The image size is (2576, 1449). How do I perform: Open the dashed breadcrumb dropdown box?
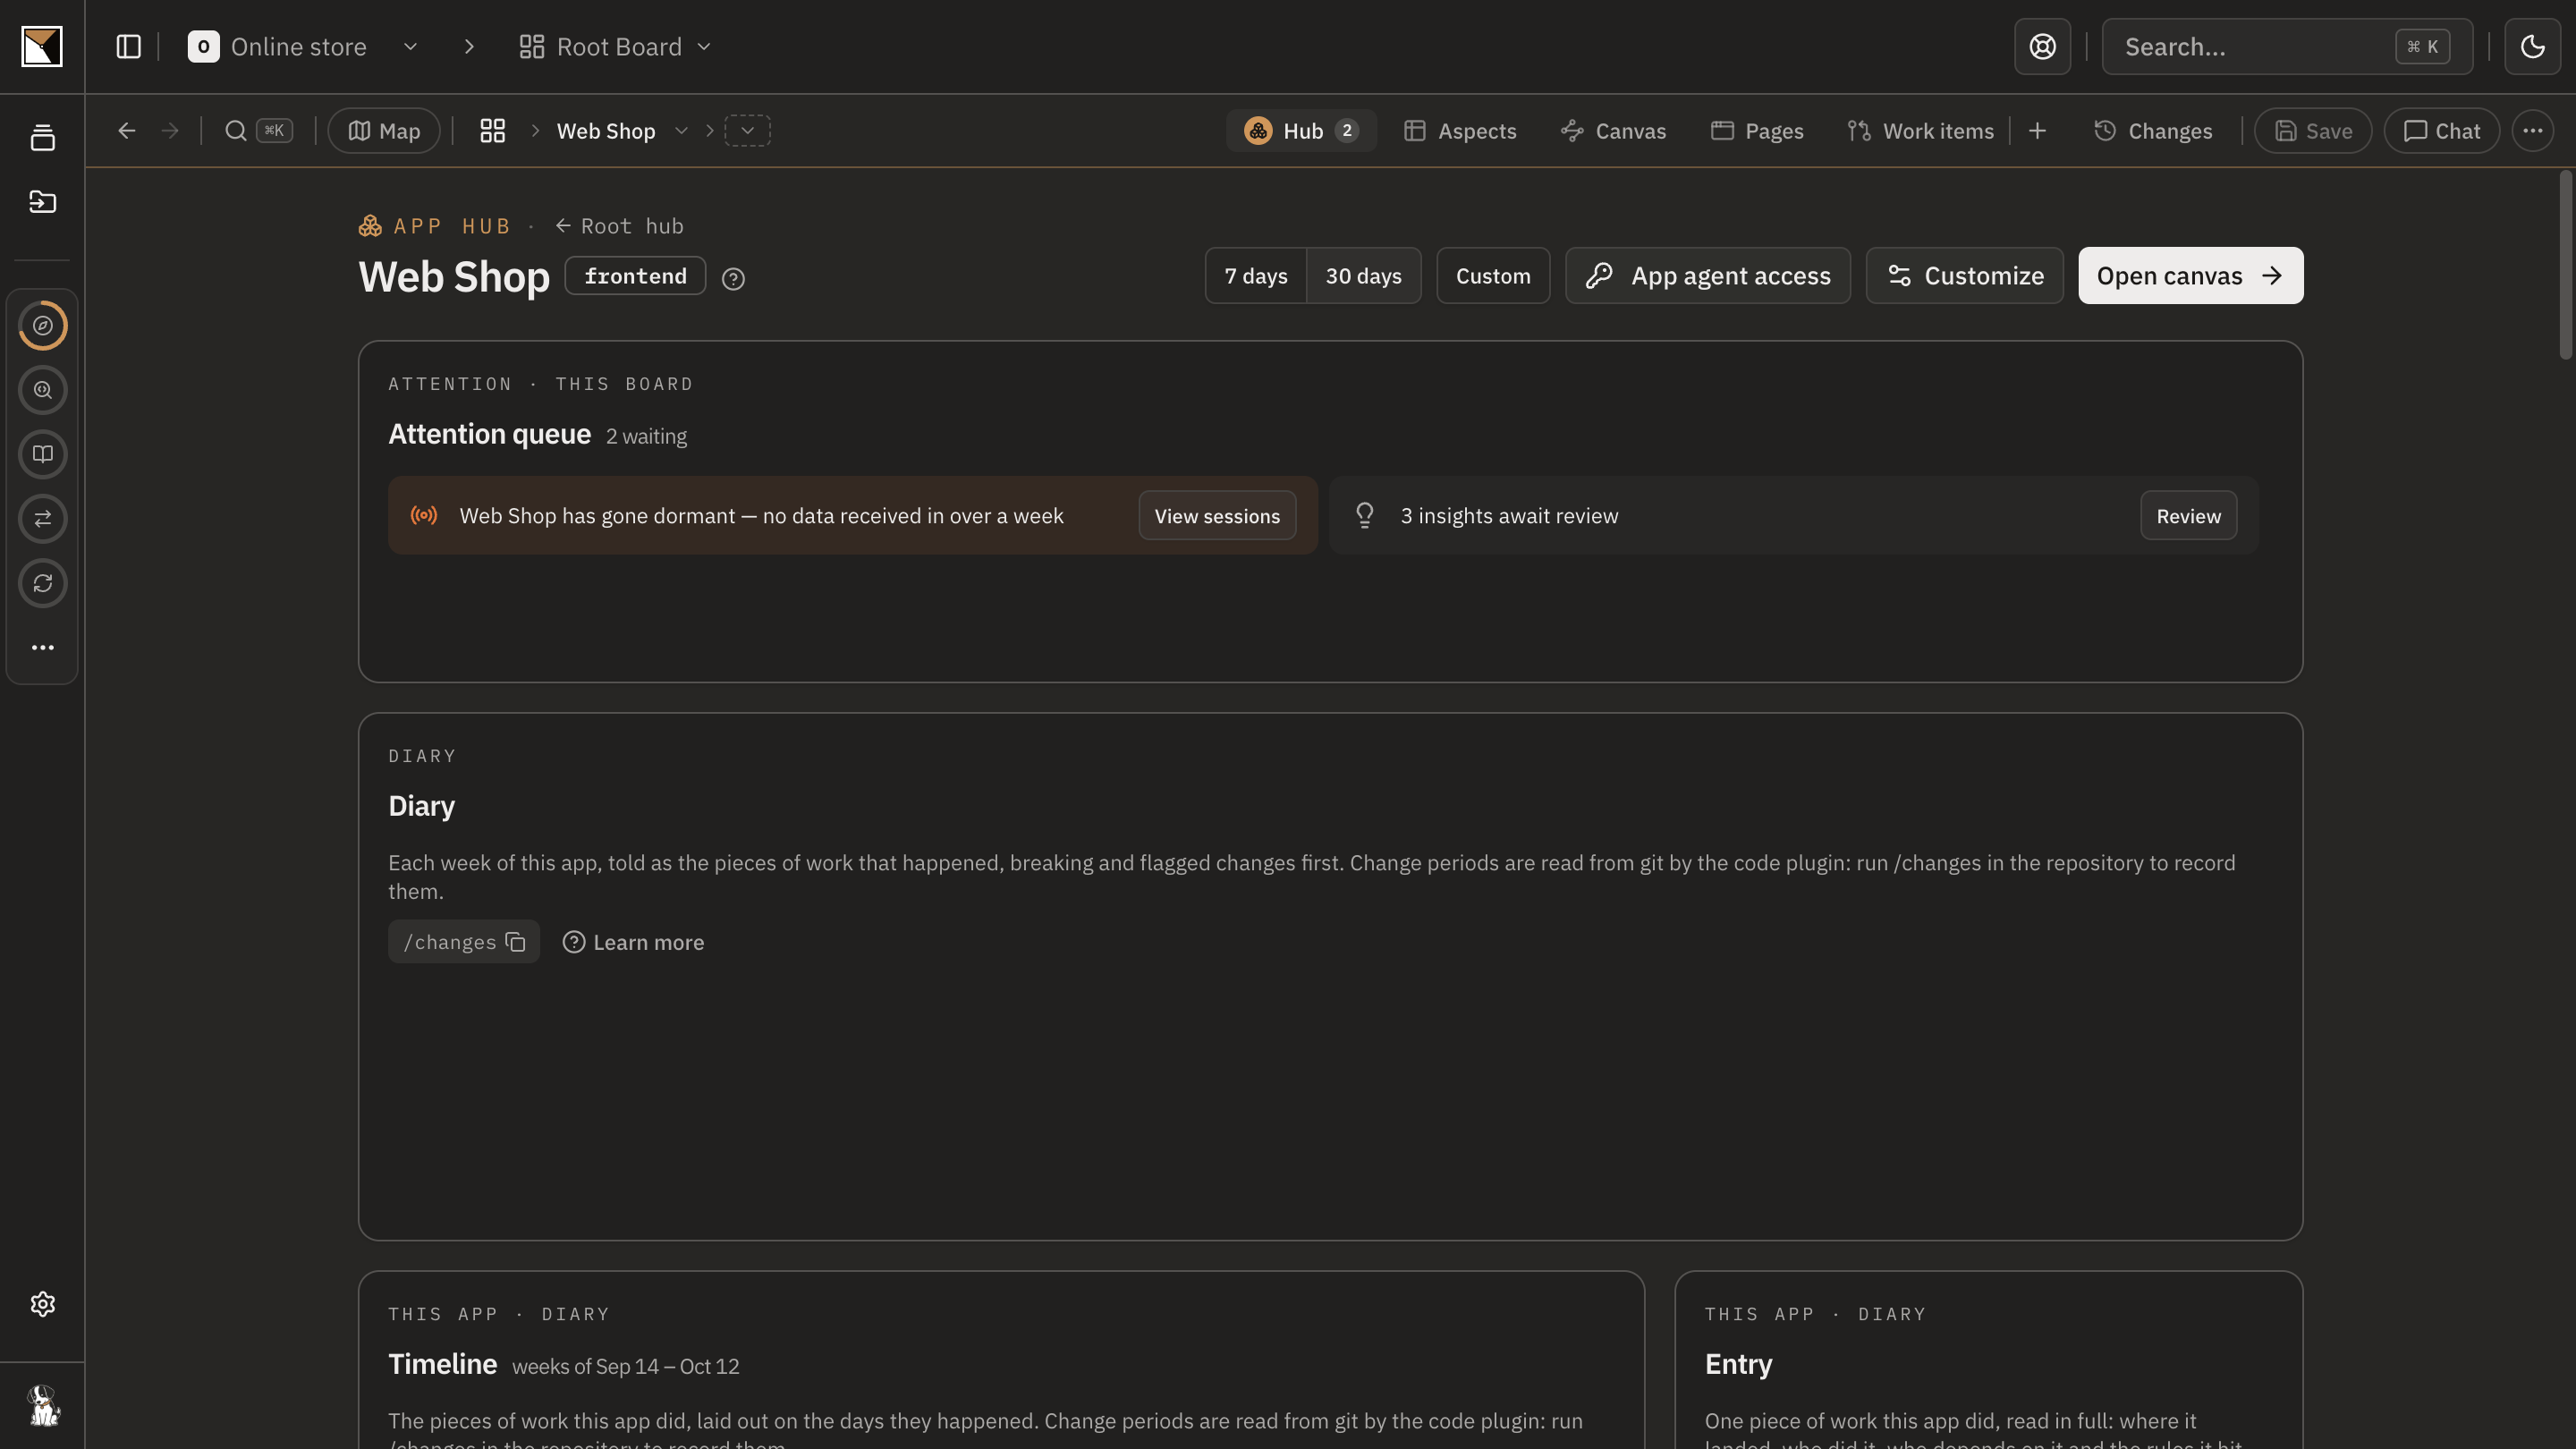748,131
